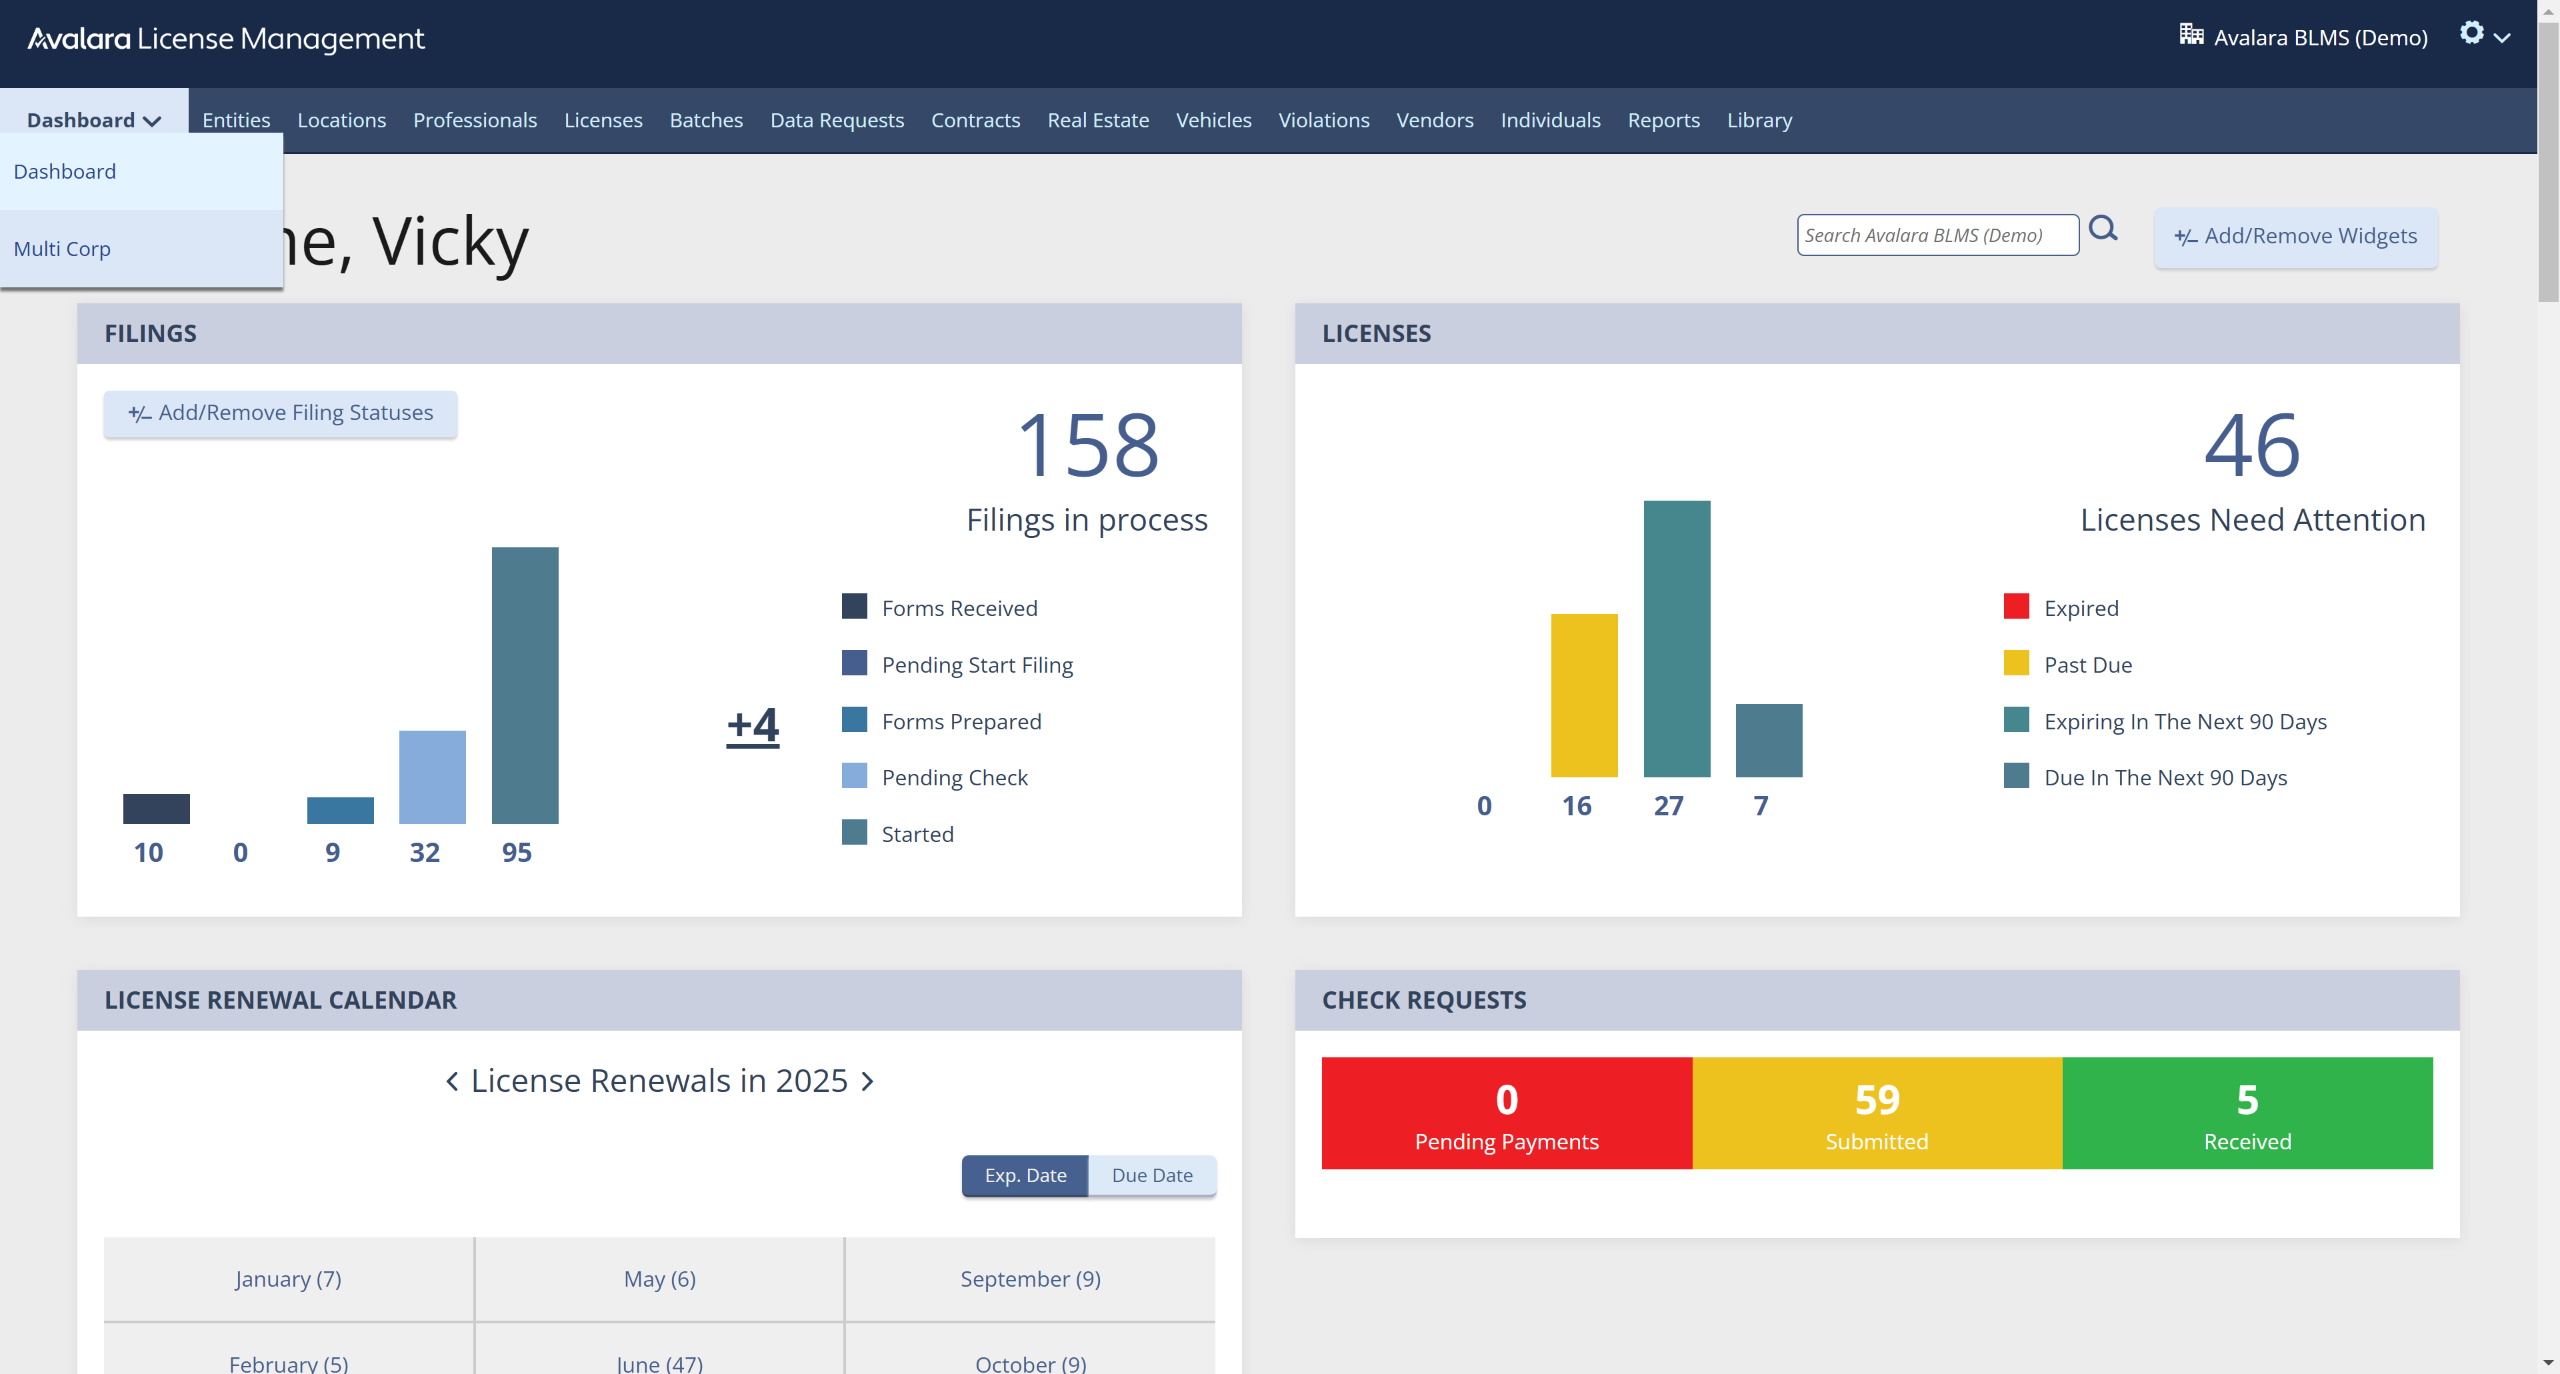Expand the chevron next to settings gear
The width and height of the screenshot is (2560, 1374).
pos(2503,38)
